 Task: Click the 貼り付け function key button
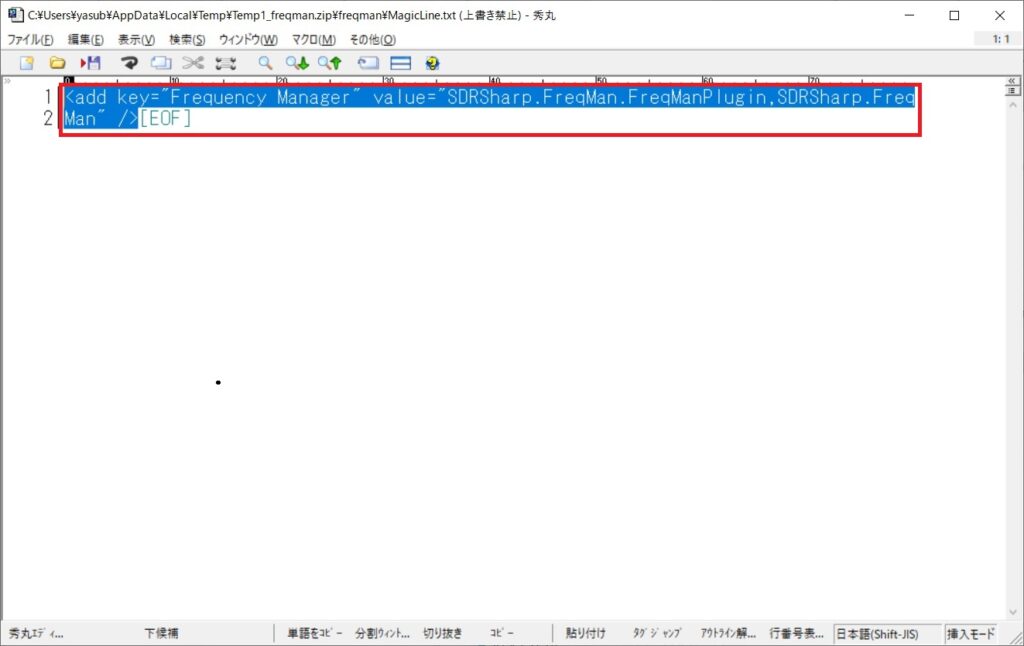coord(585,633)
